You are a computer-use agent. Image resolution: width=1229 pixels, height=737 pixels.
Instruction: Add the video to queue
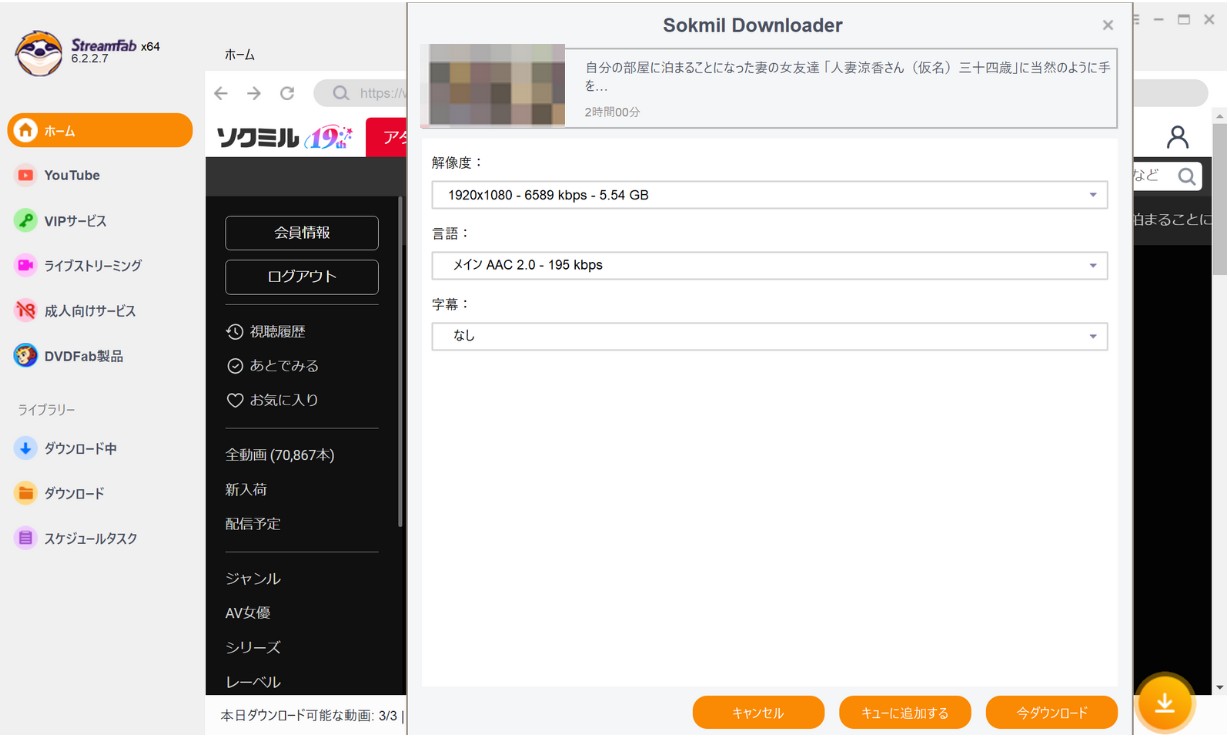pos(905,713)
